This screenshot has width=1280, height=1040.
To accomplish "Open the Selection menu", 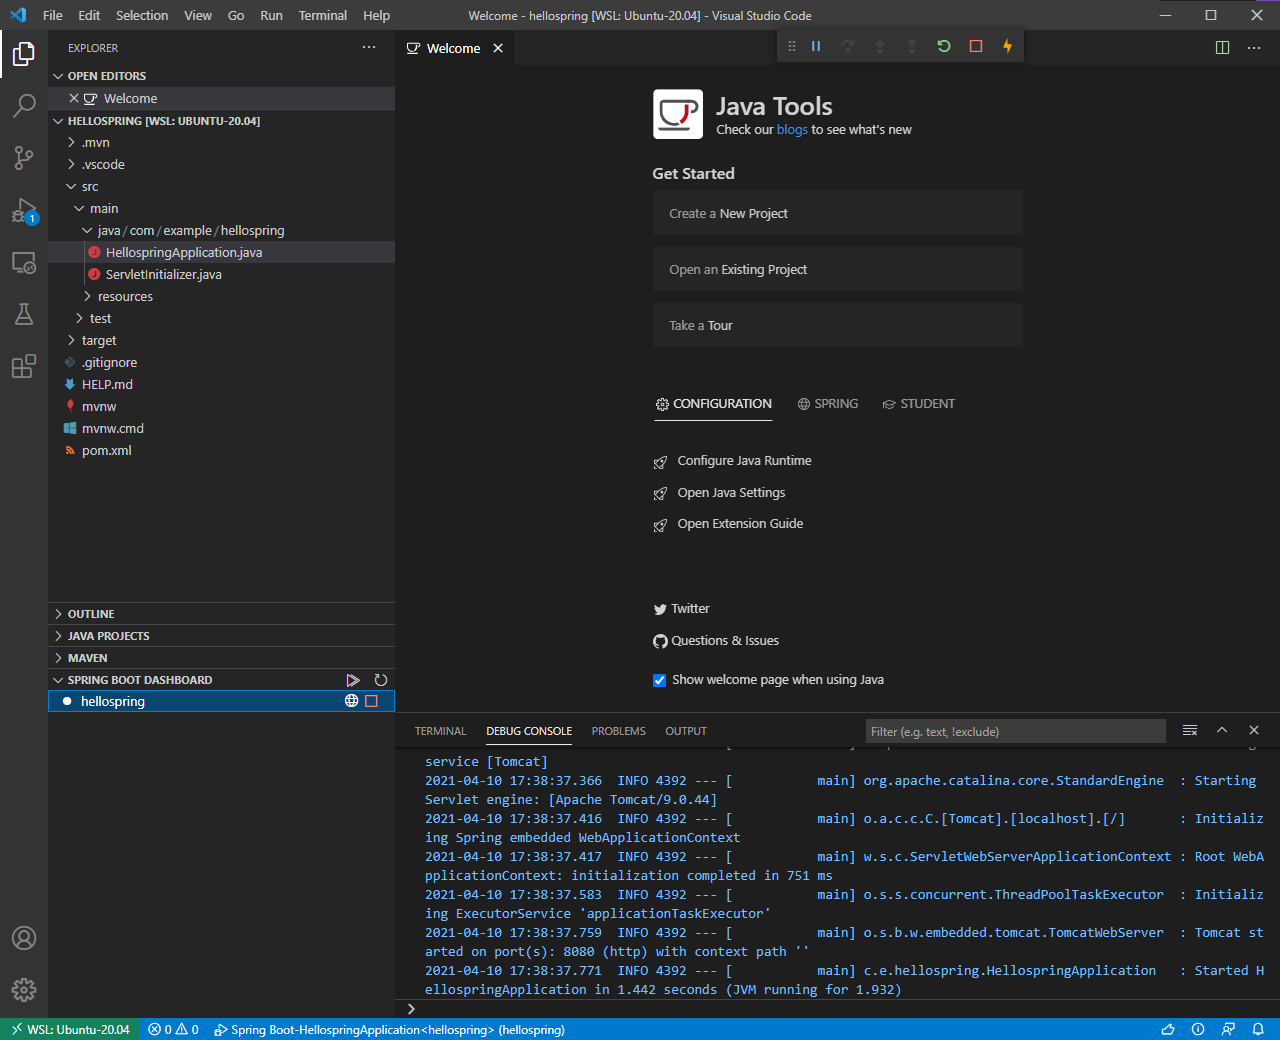I will (142, 15).
